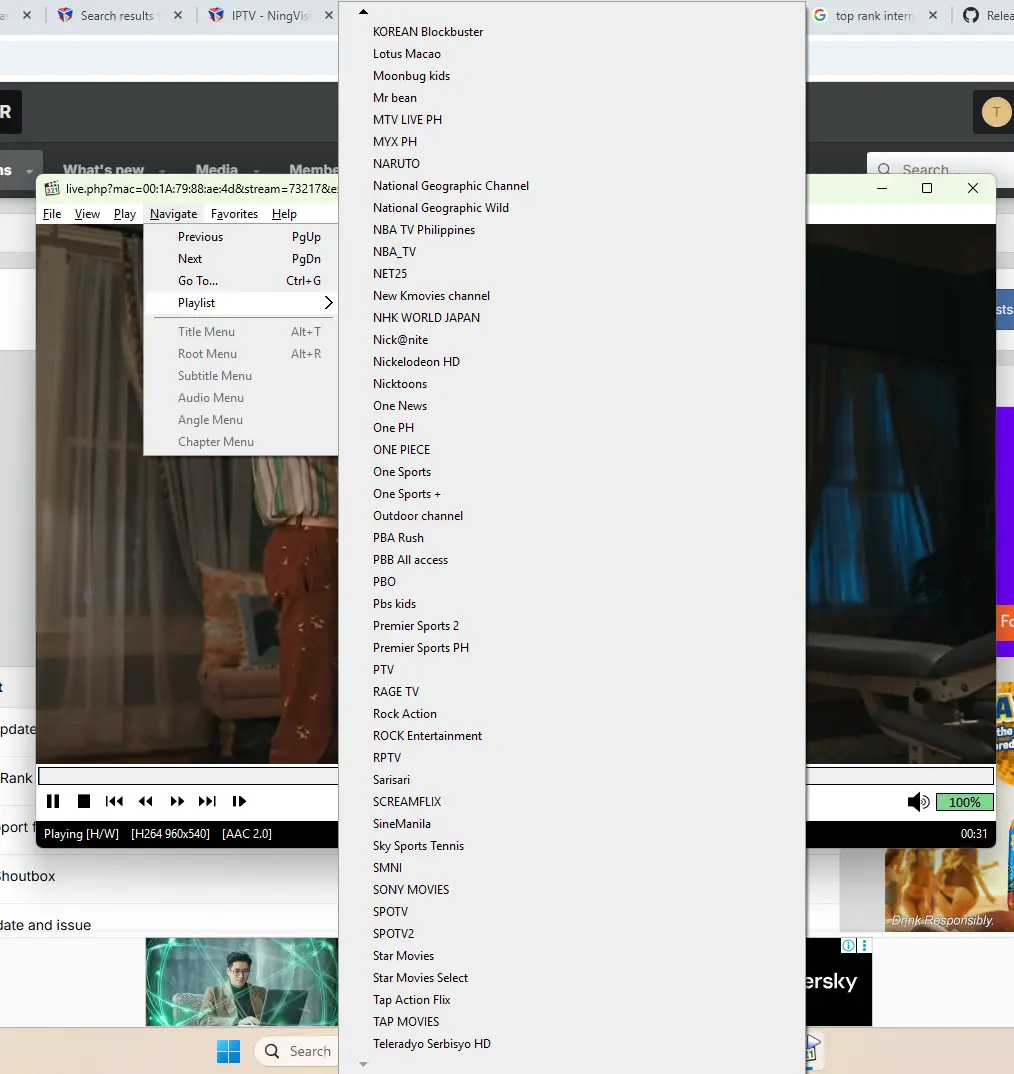Open the File menu
Screen dimensions: 1014x1074
tap(52, 214)
